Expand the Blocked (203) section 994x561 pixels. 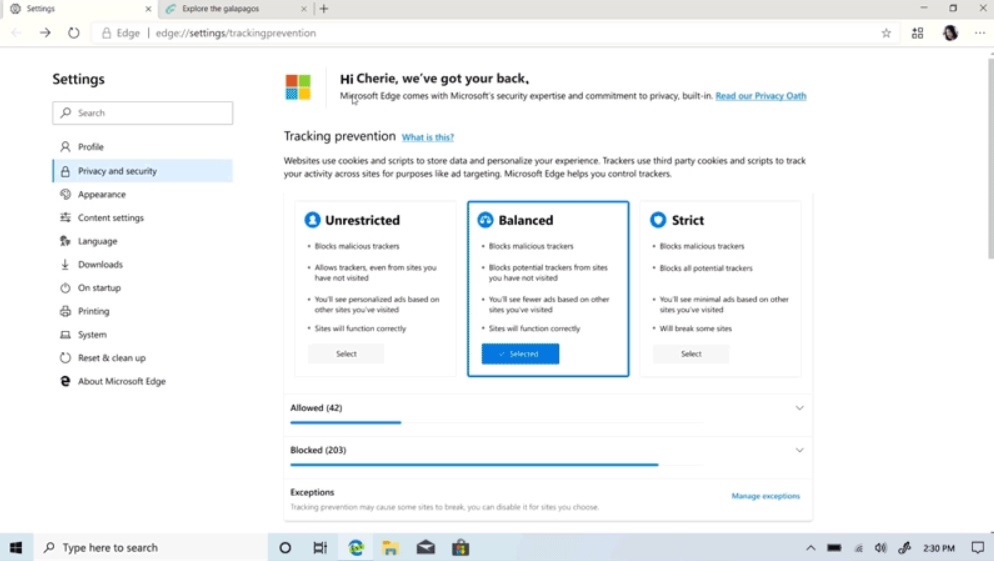point(799,450)
